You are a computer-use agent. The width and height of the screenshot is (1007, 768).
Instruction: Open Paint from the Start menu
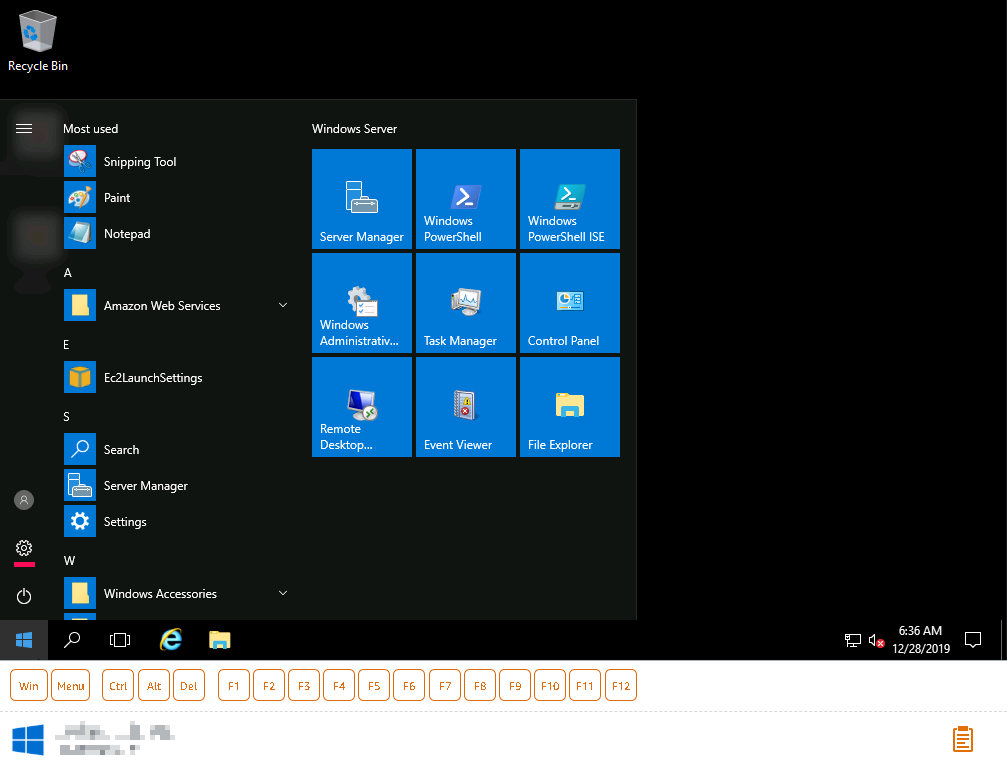(178, 198)
